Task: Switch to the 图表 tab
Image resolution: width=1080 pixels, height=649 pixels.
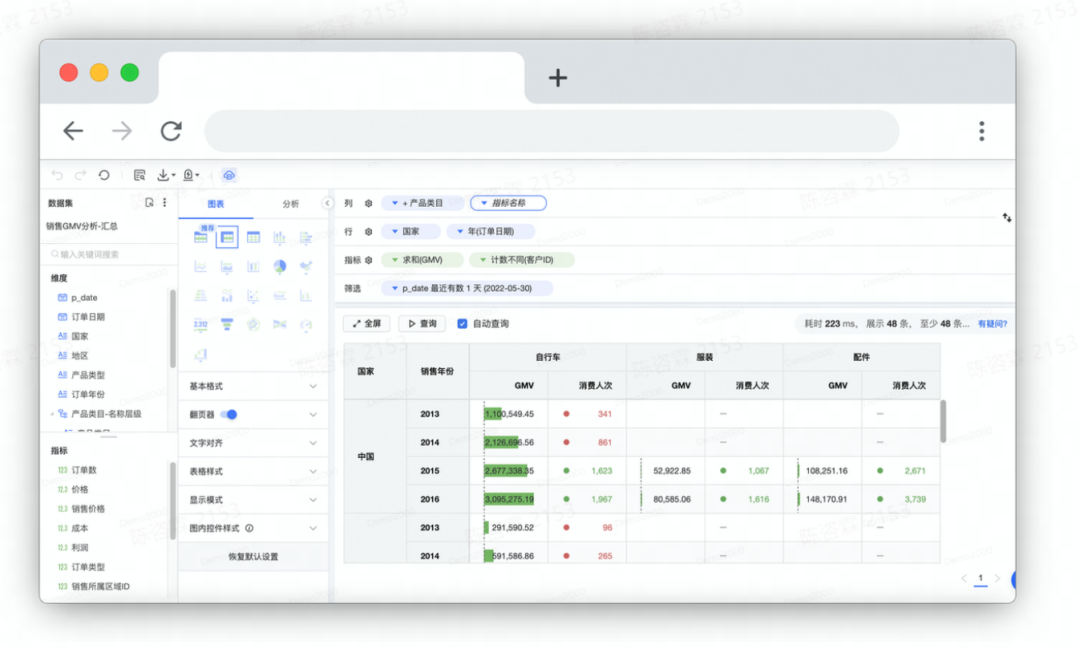Action: (216, 204)
